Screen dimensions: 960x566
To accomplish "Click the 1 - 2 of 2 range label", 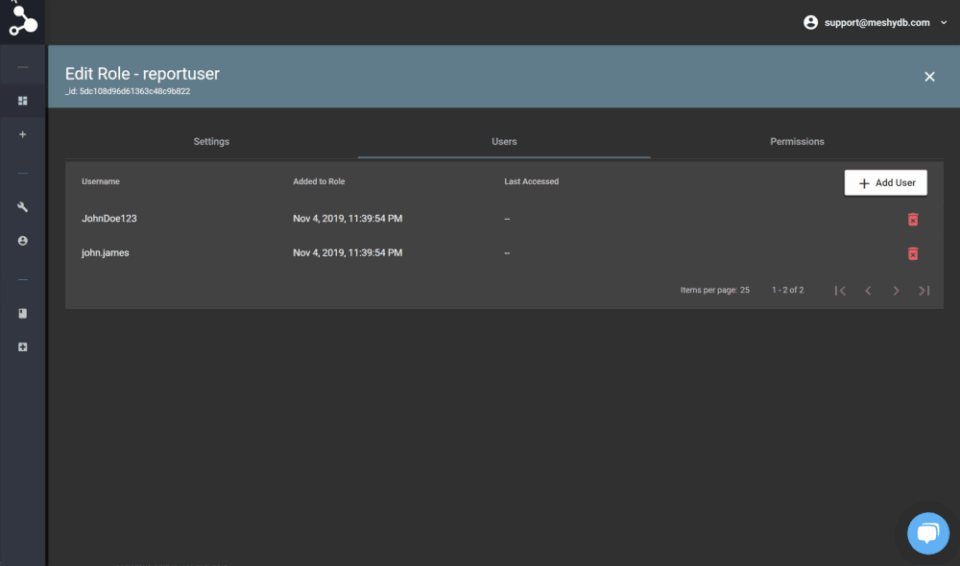I will 787,290.
